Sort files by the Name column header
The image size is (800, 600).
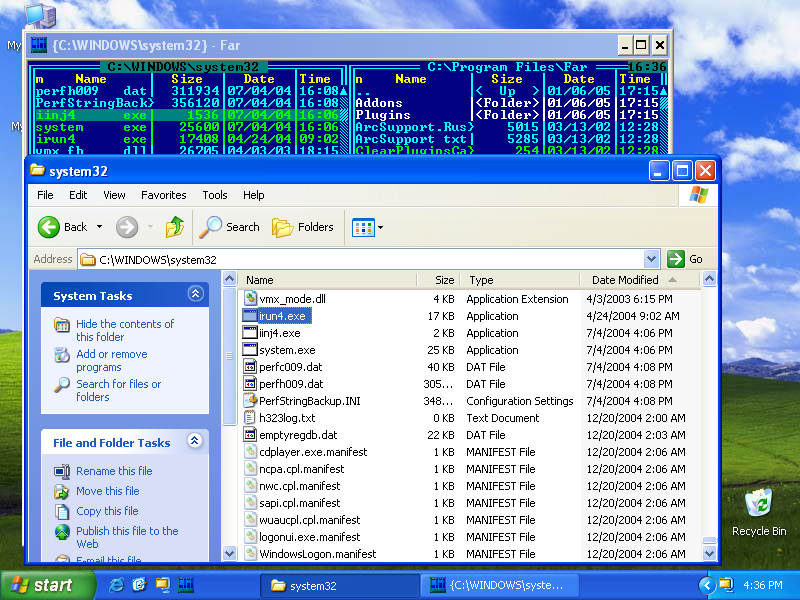click(328, 280)
